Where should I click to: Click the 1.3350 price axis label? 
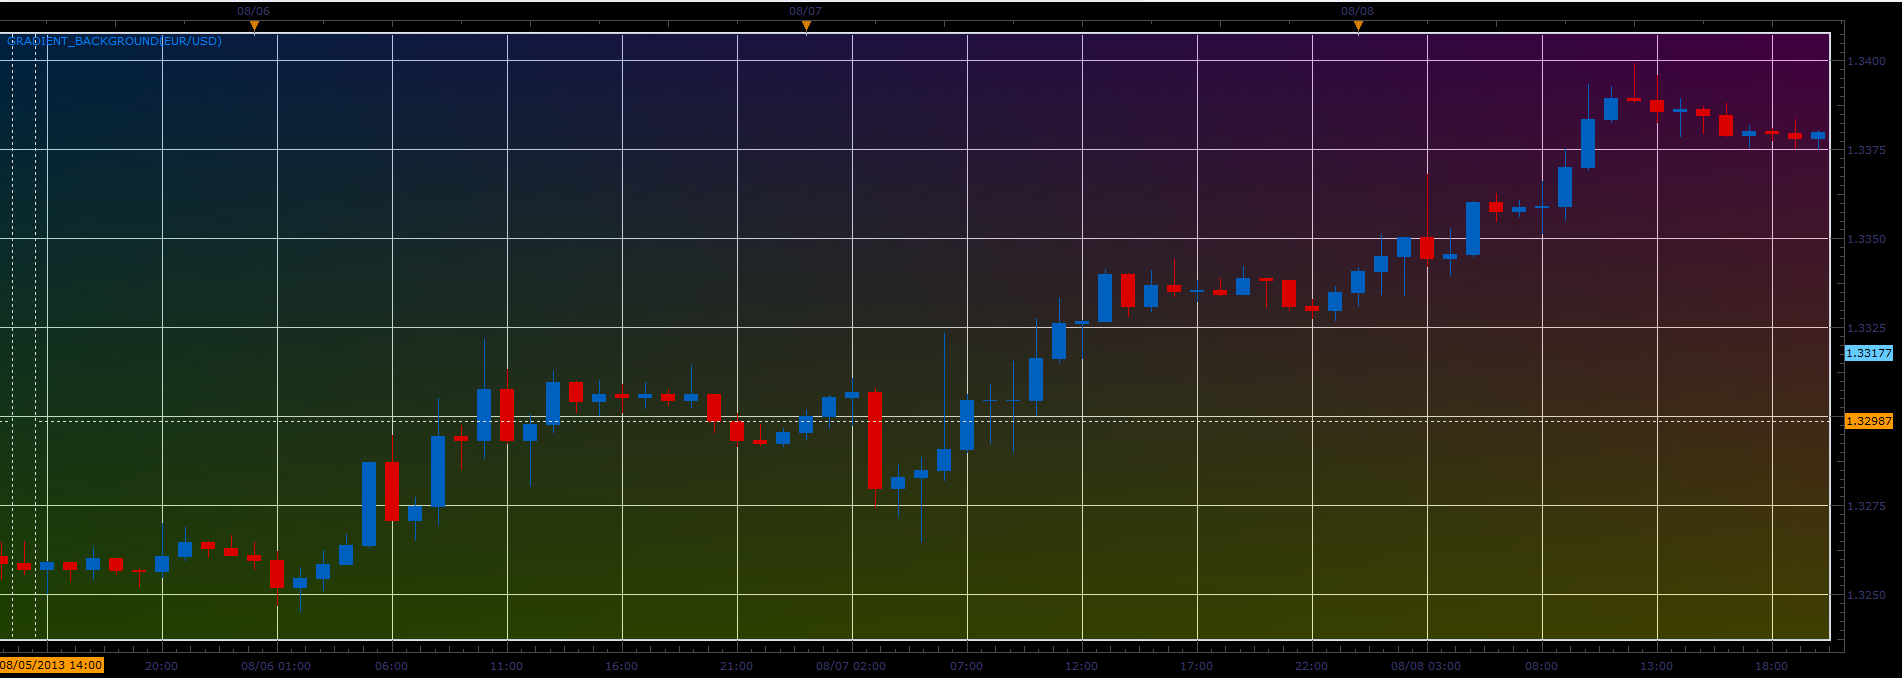[x=1866, y=239]
